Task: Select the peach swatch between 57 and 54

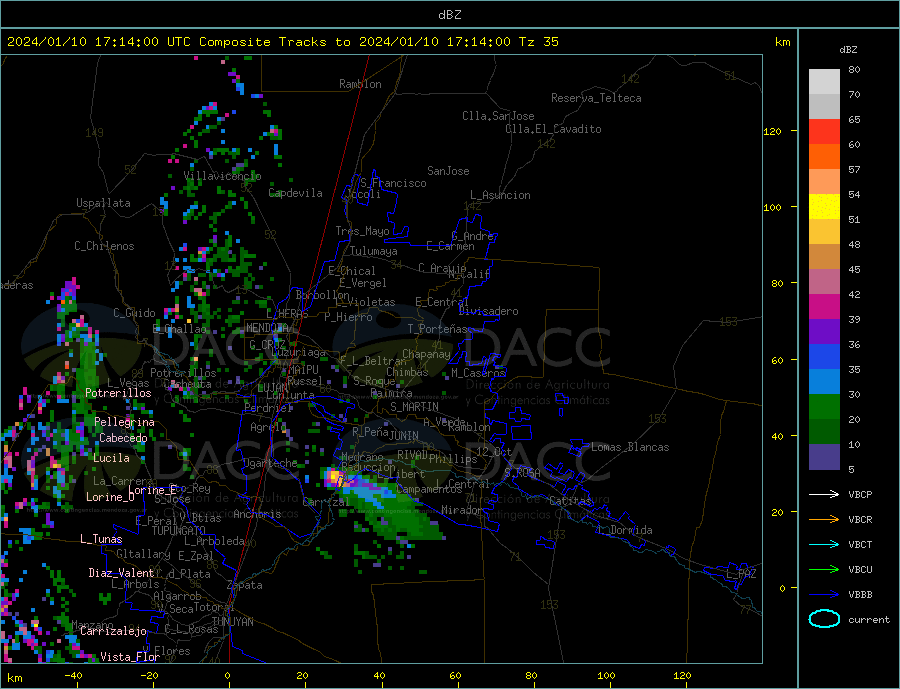Action: 824,181
